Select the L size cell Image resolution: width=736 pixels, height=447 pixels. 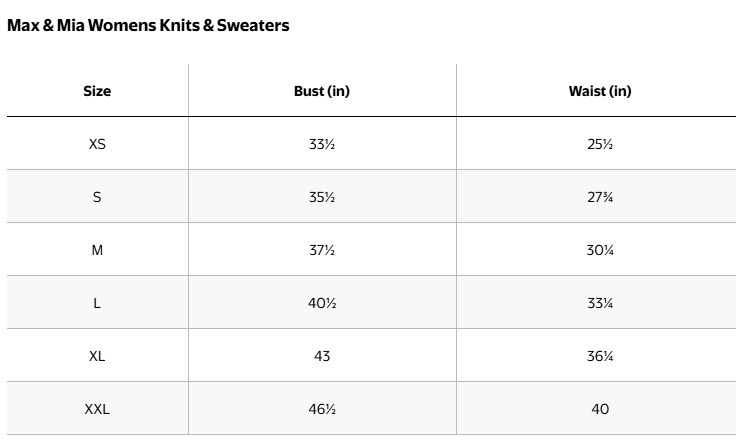(x=97, y=303)
